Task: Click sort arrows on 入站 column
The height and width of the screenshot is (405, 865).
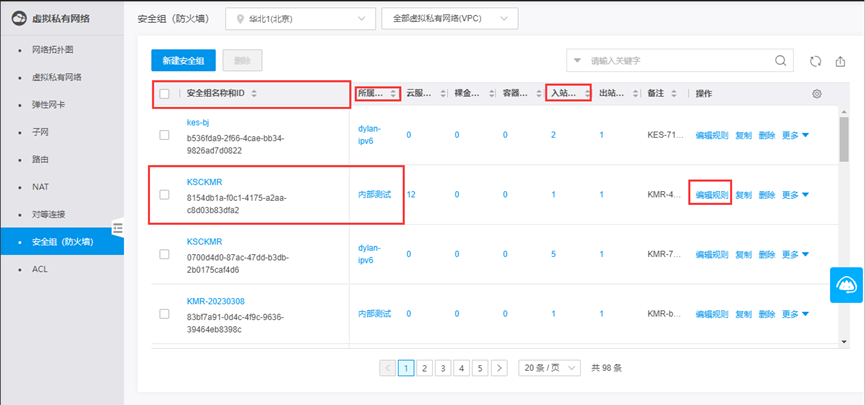Action: [x=587, y=94]
